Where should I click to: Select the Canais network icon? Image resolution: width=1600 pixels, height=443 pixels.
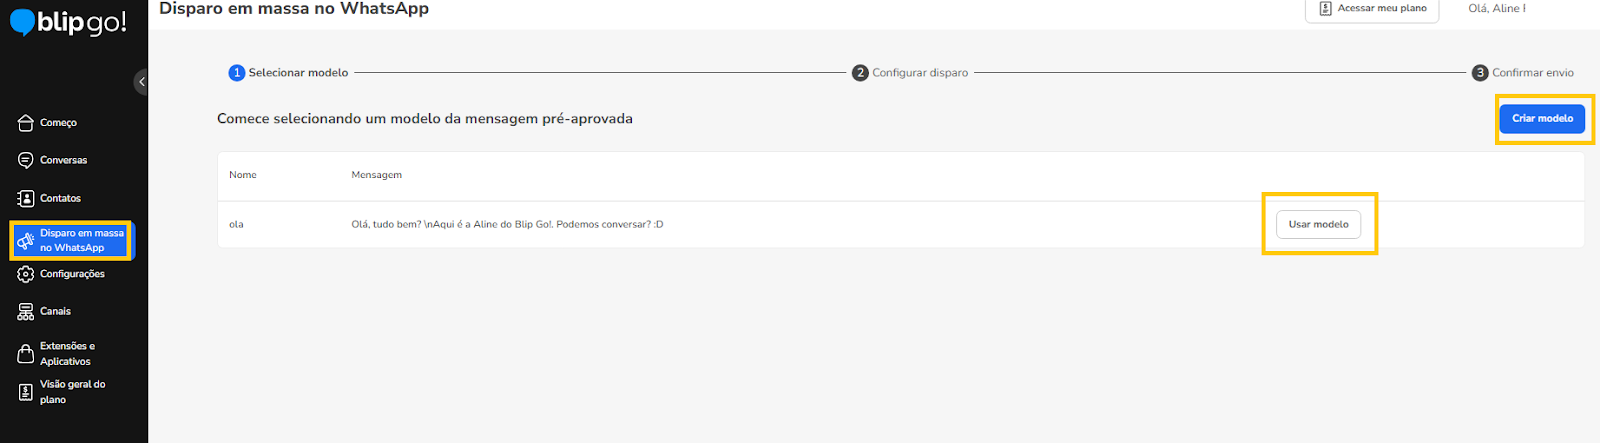pyautogui.click(x=26, y=312)
